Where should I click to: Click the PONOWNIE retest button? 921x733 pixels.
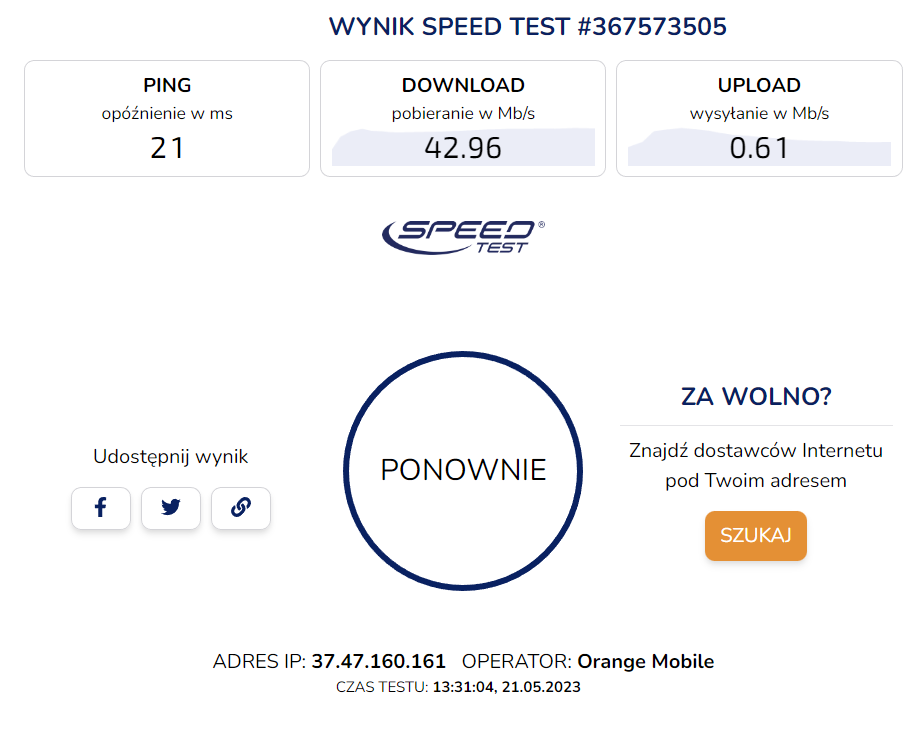coord(462,470)
